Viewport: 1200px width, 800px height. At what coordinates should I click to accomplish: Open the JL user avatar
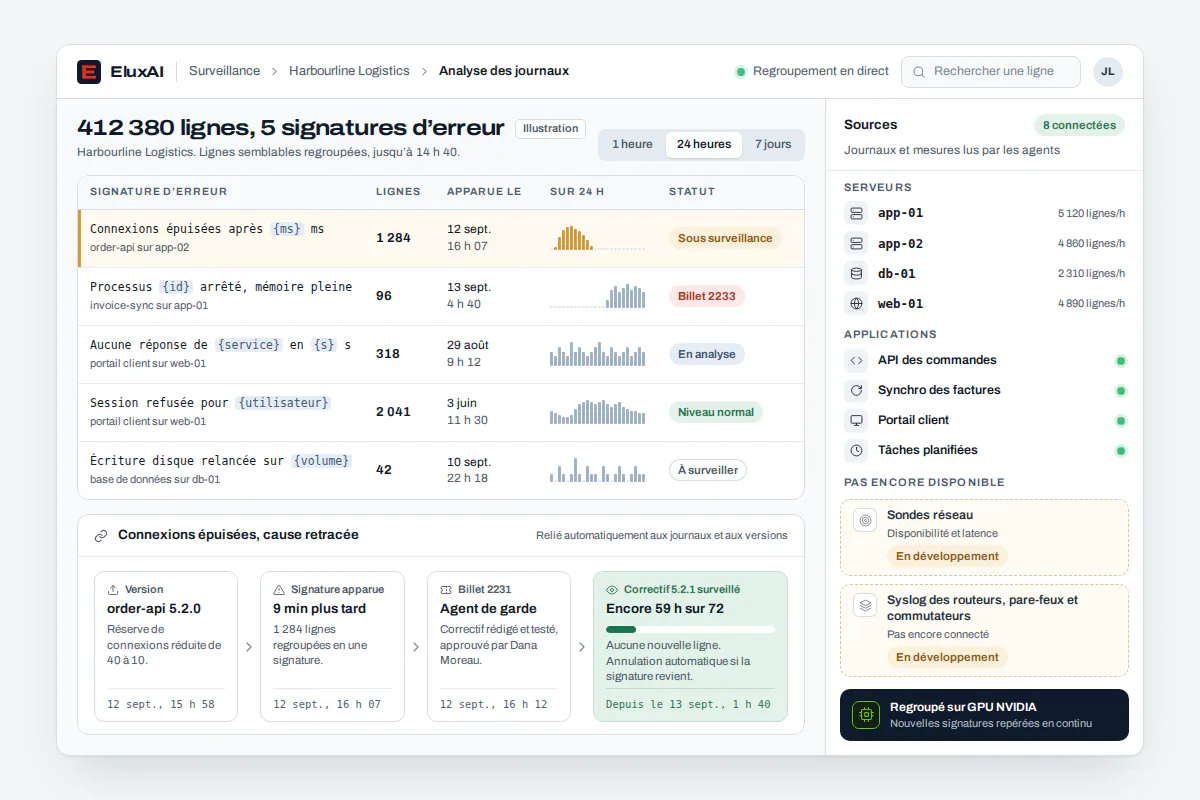click(1107, 71)
